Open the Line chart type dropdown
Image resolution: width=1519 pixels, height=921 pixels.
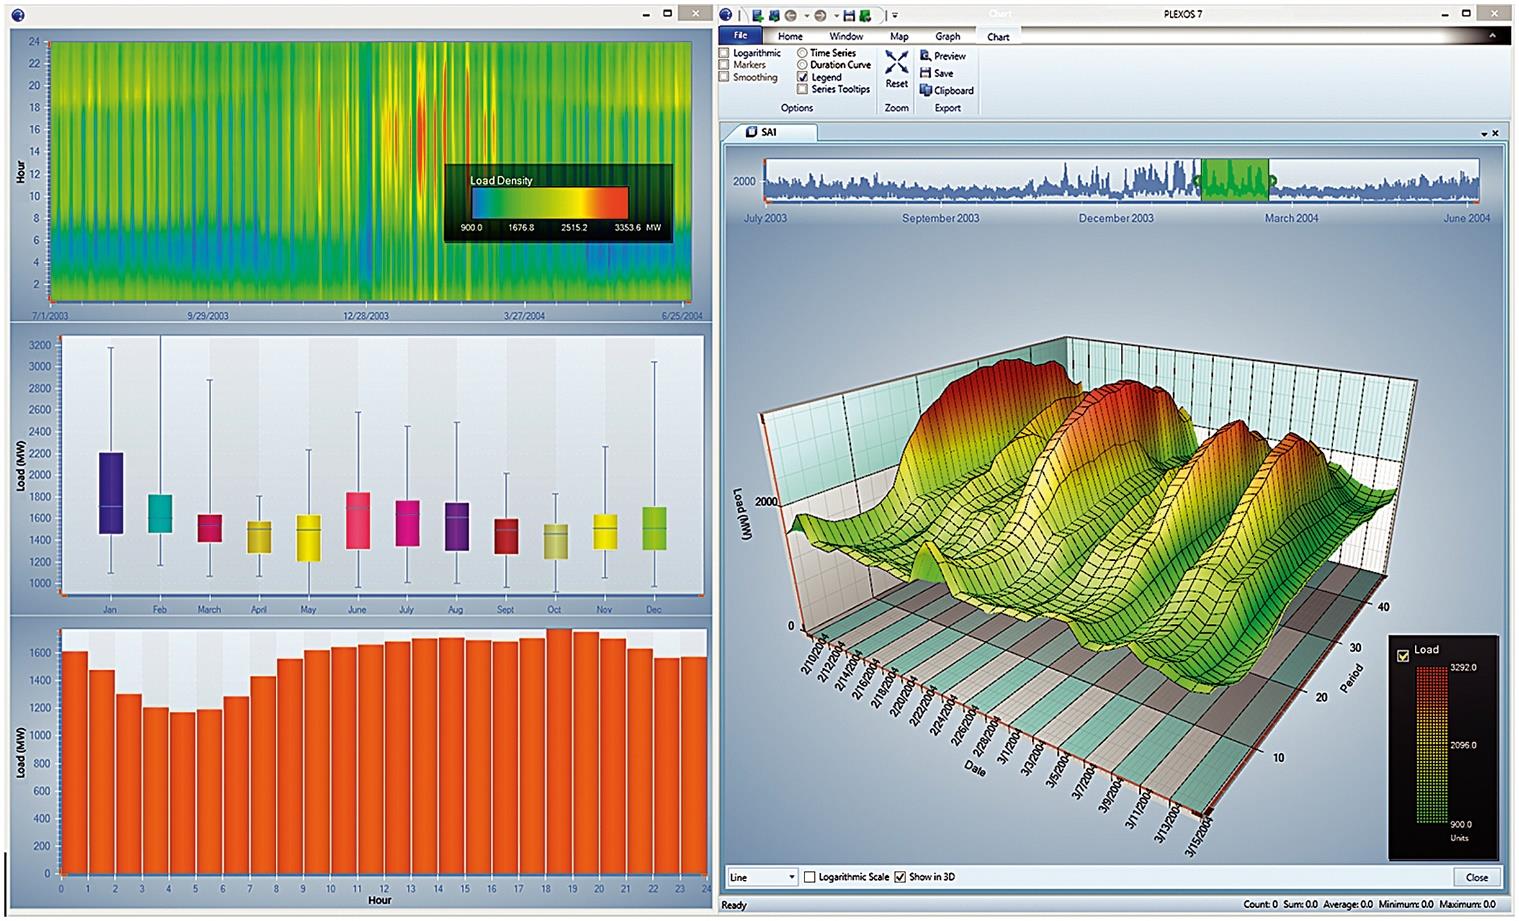coord(763,877)
